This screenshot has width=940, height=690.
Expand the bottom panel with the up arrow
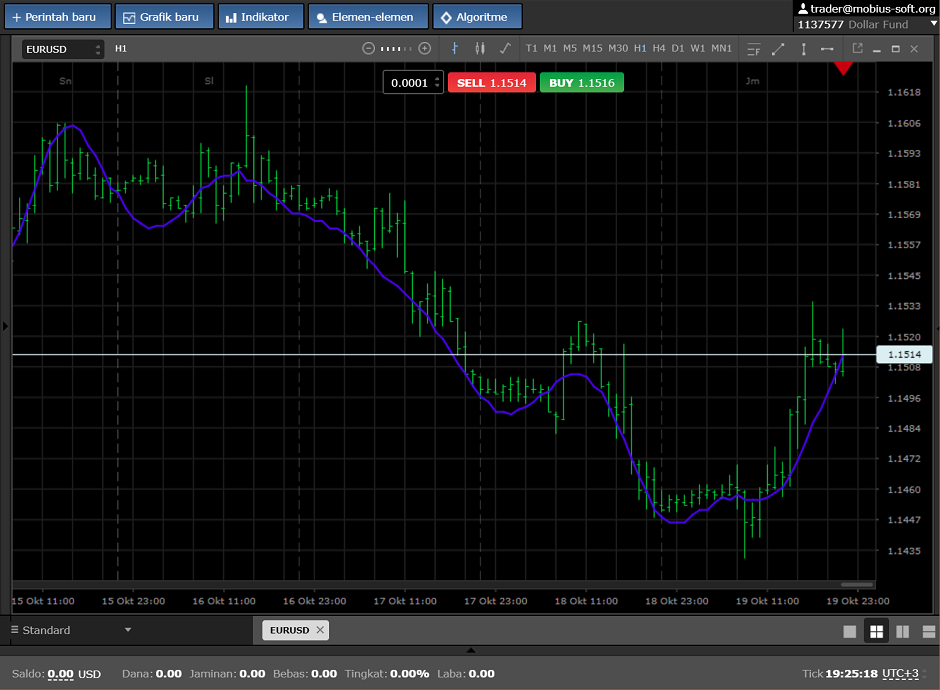coord(471,650)
